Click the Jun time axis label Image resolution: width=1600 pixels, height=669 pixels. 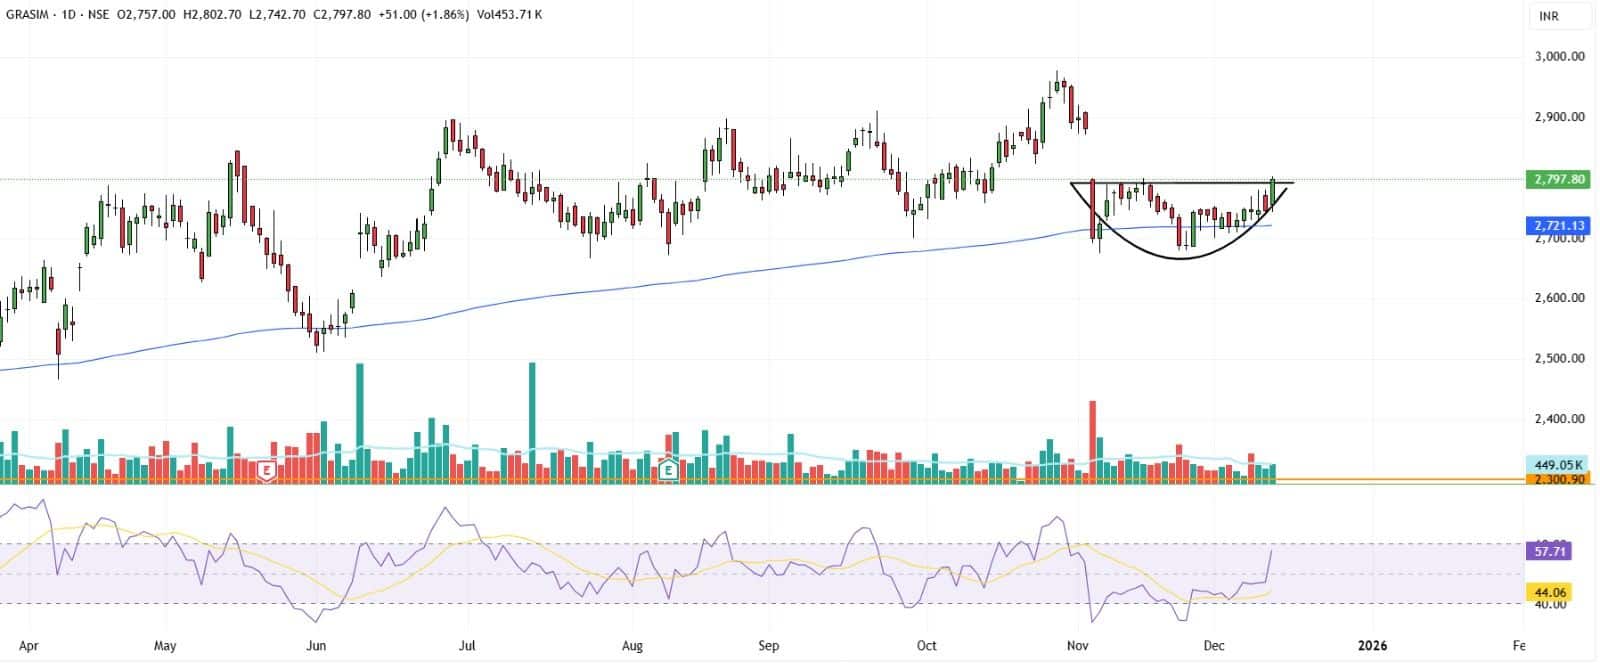point(316,646)
